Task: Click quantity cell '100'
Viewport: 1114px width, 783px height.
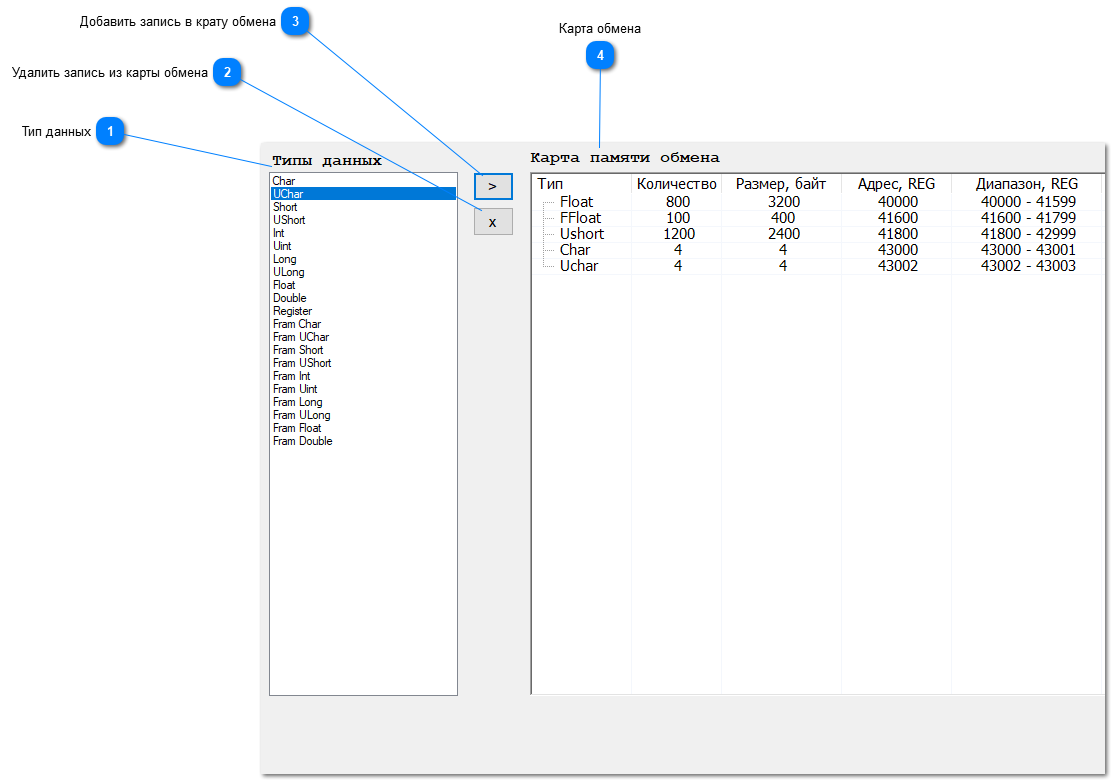Action: 678,218
